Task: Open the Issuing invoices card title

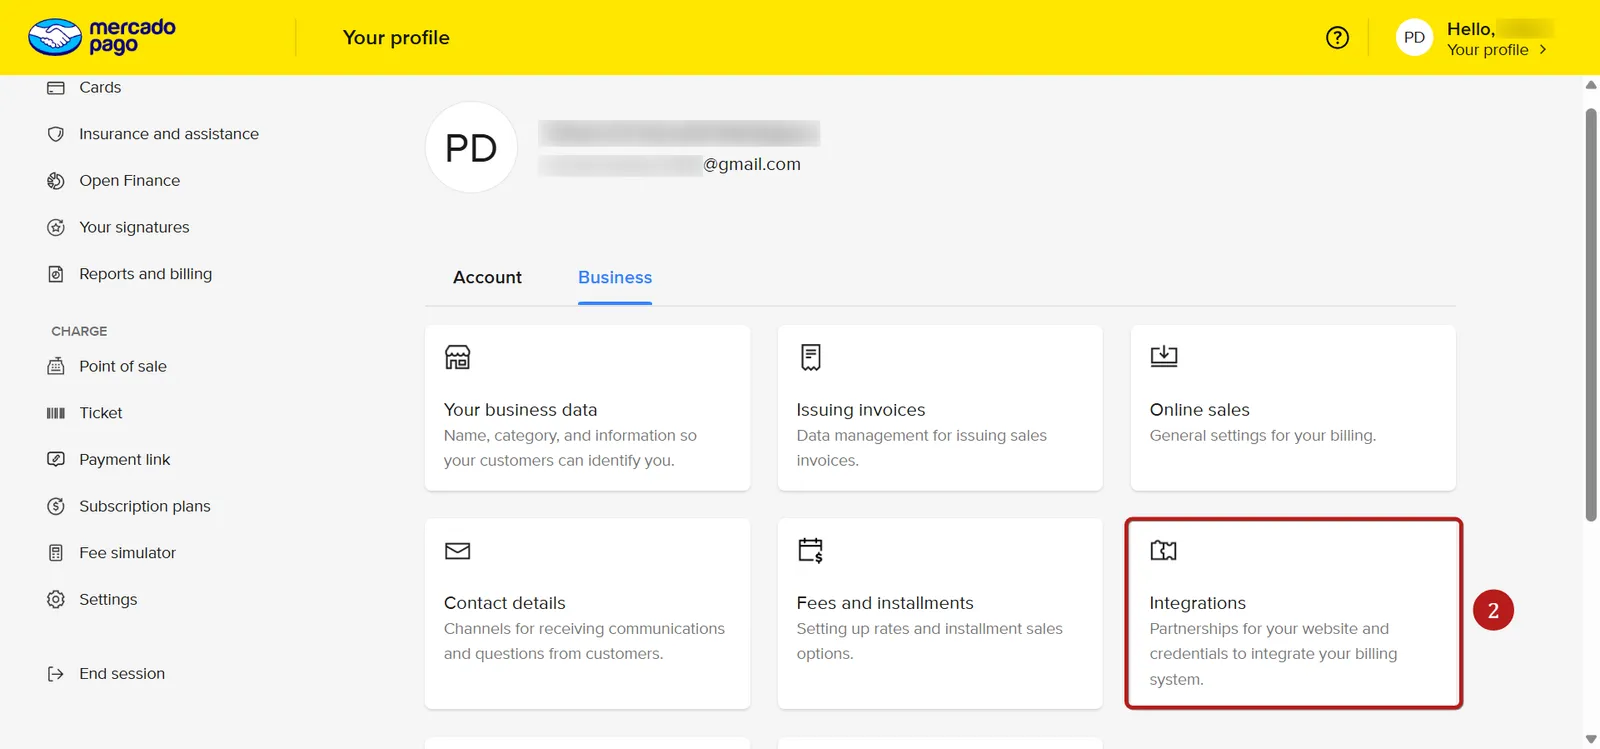Action: (x=861, y=410)
